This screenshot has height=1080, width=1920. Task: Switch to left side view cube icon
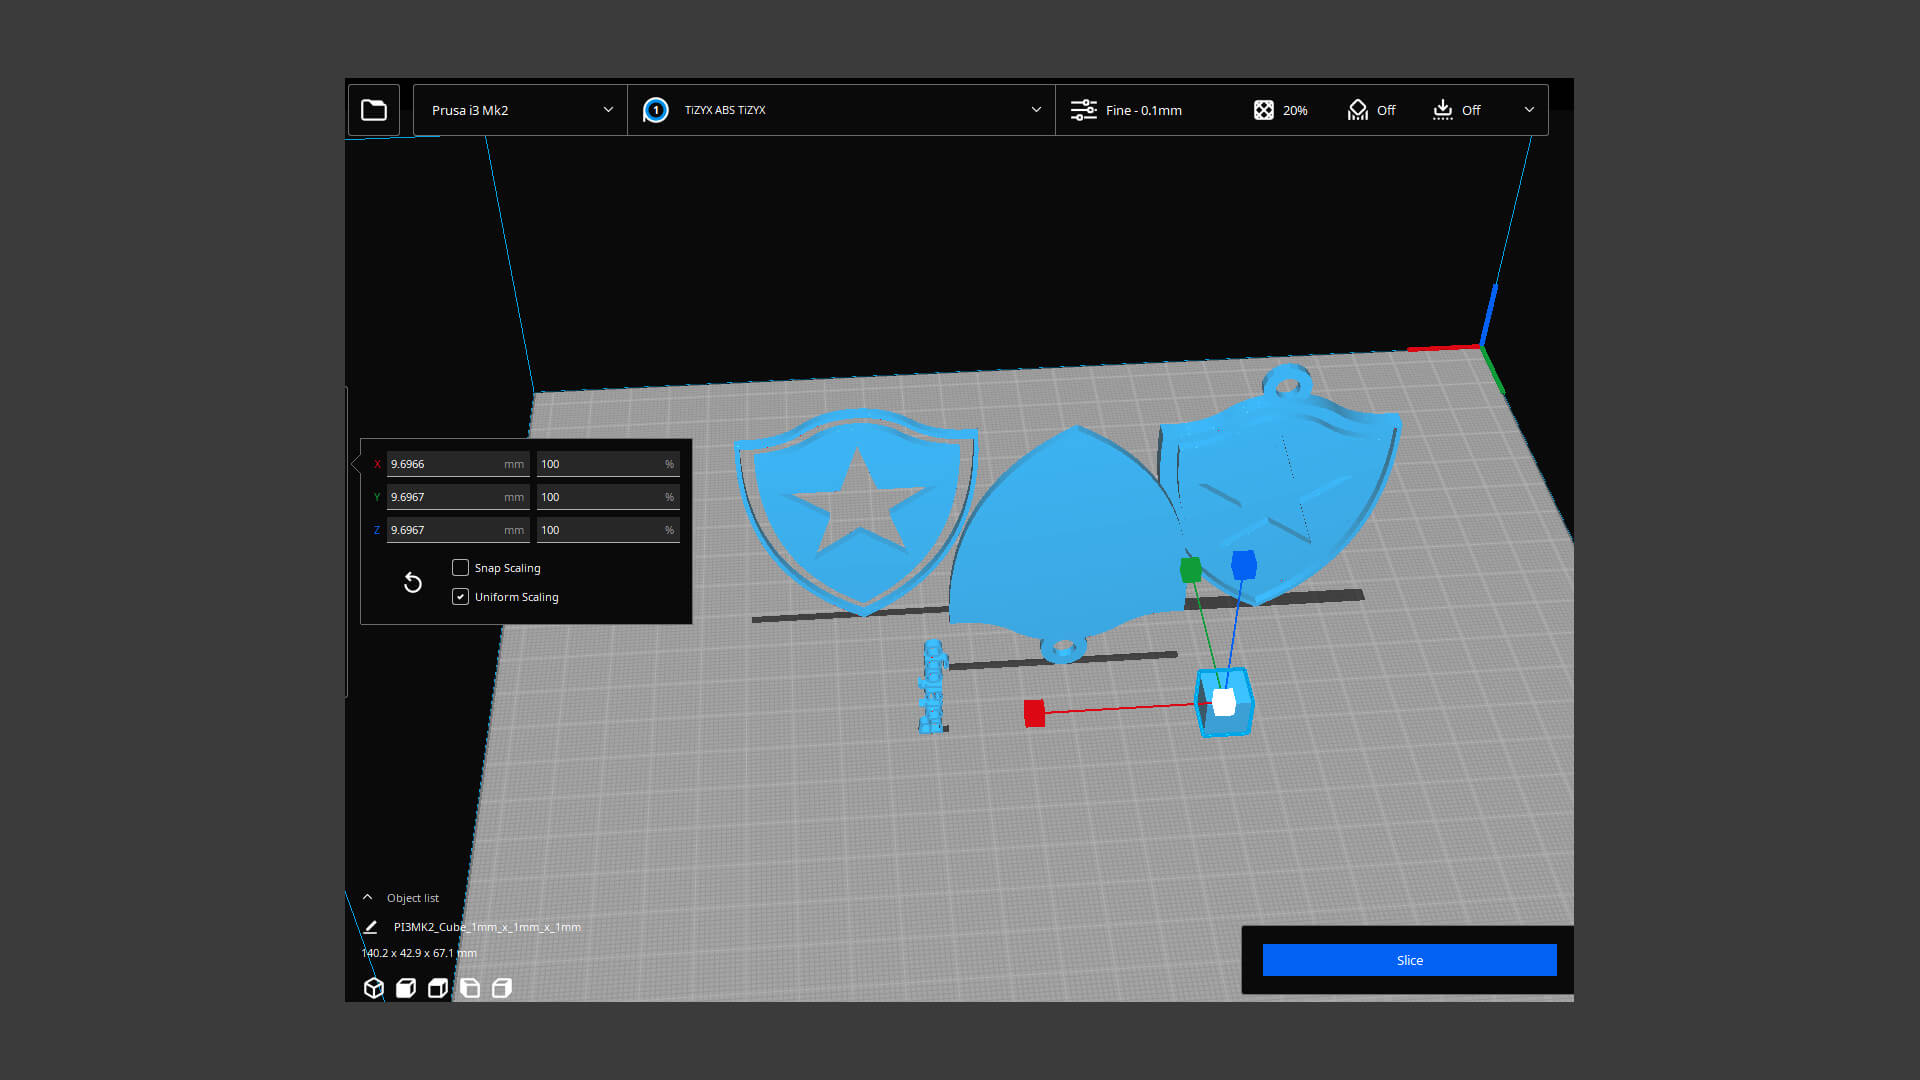470,988
